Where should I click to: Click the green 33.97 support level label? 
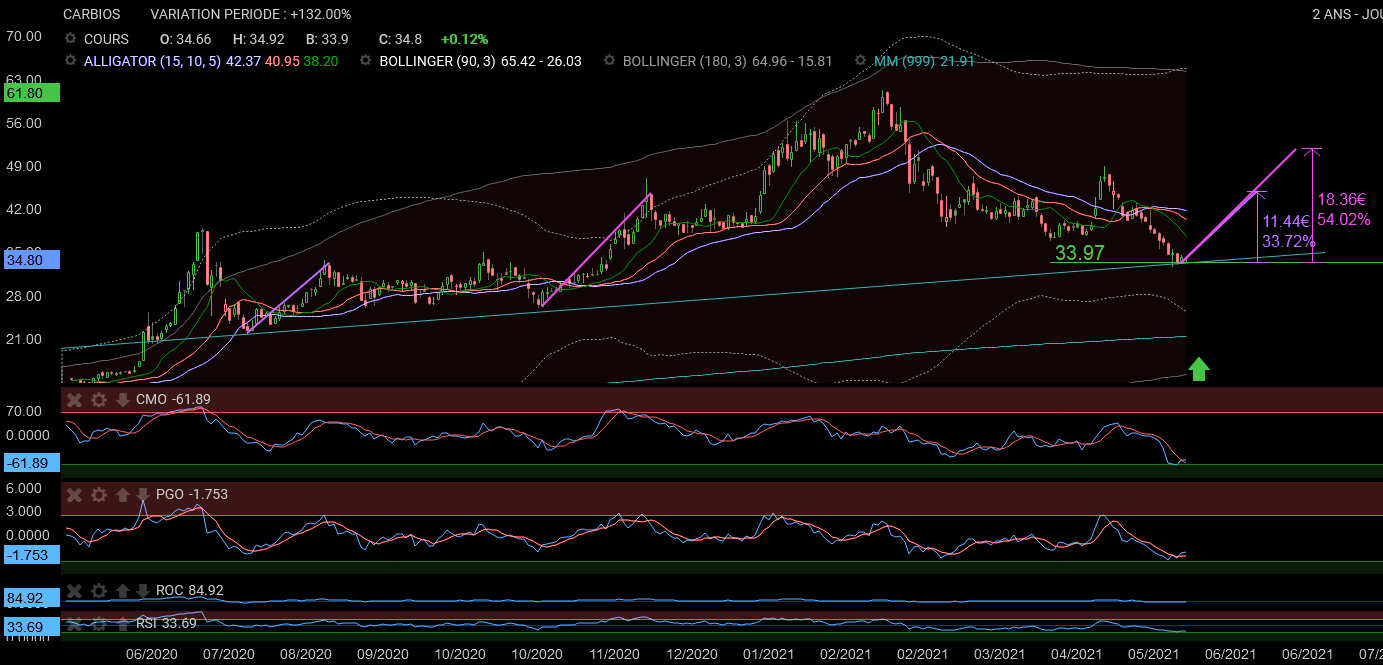pyautogui.click(x=1080, y=253)
